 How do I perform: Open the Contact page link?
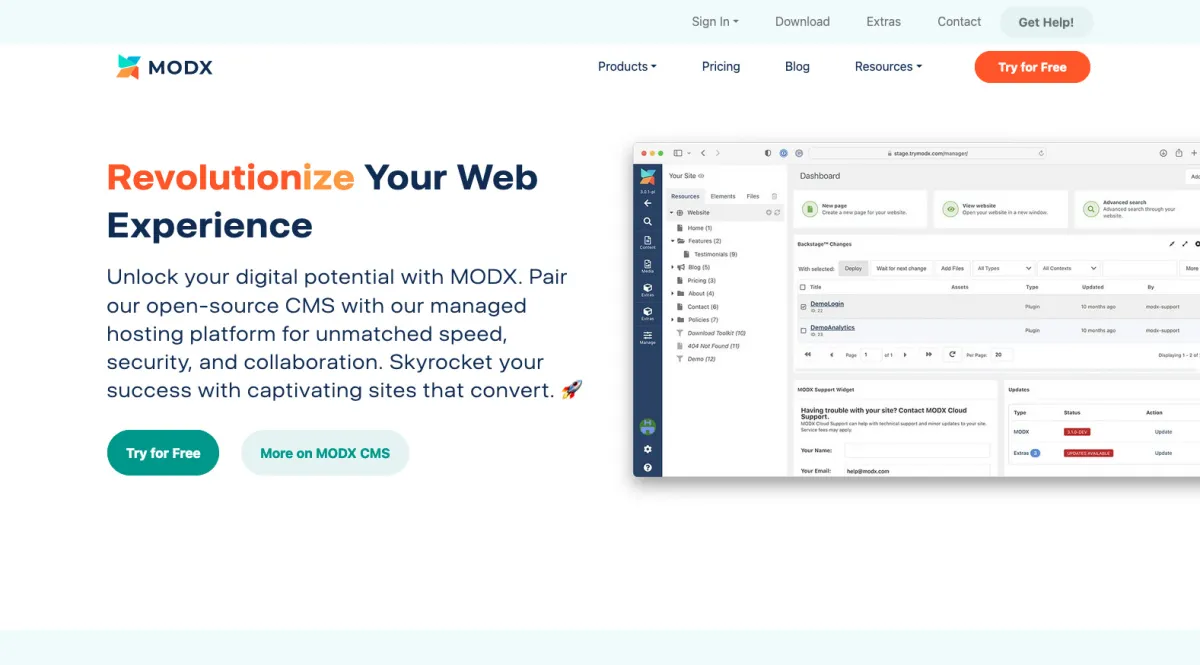pos(959,21)
